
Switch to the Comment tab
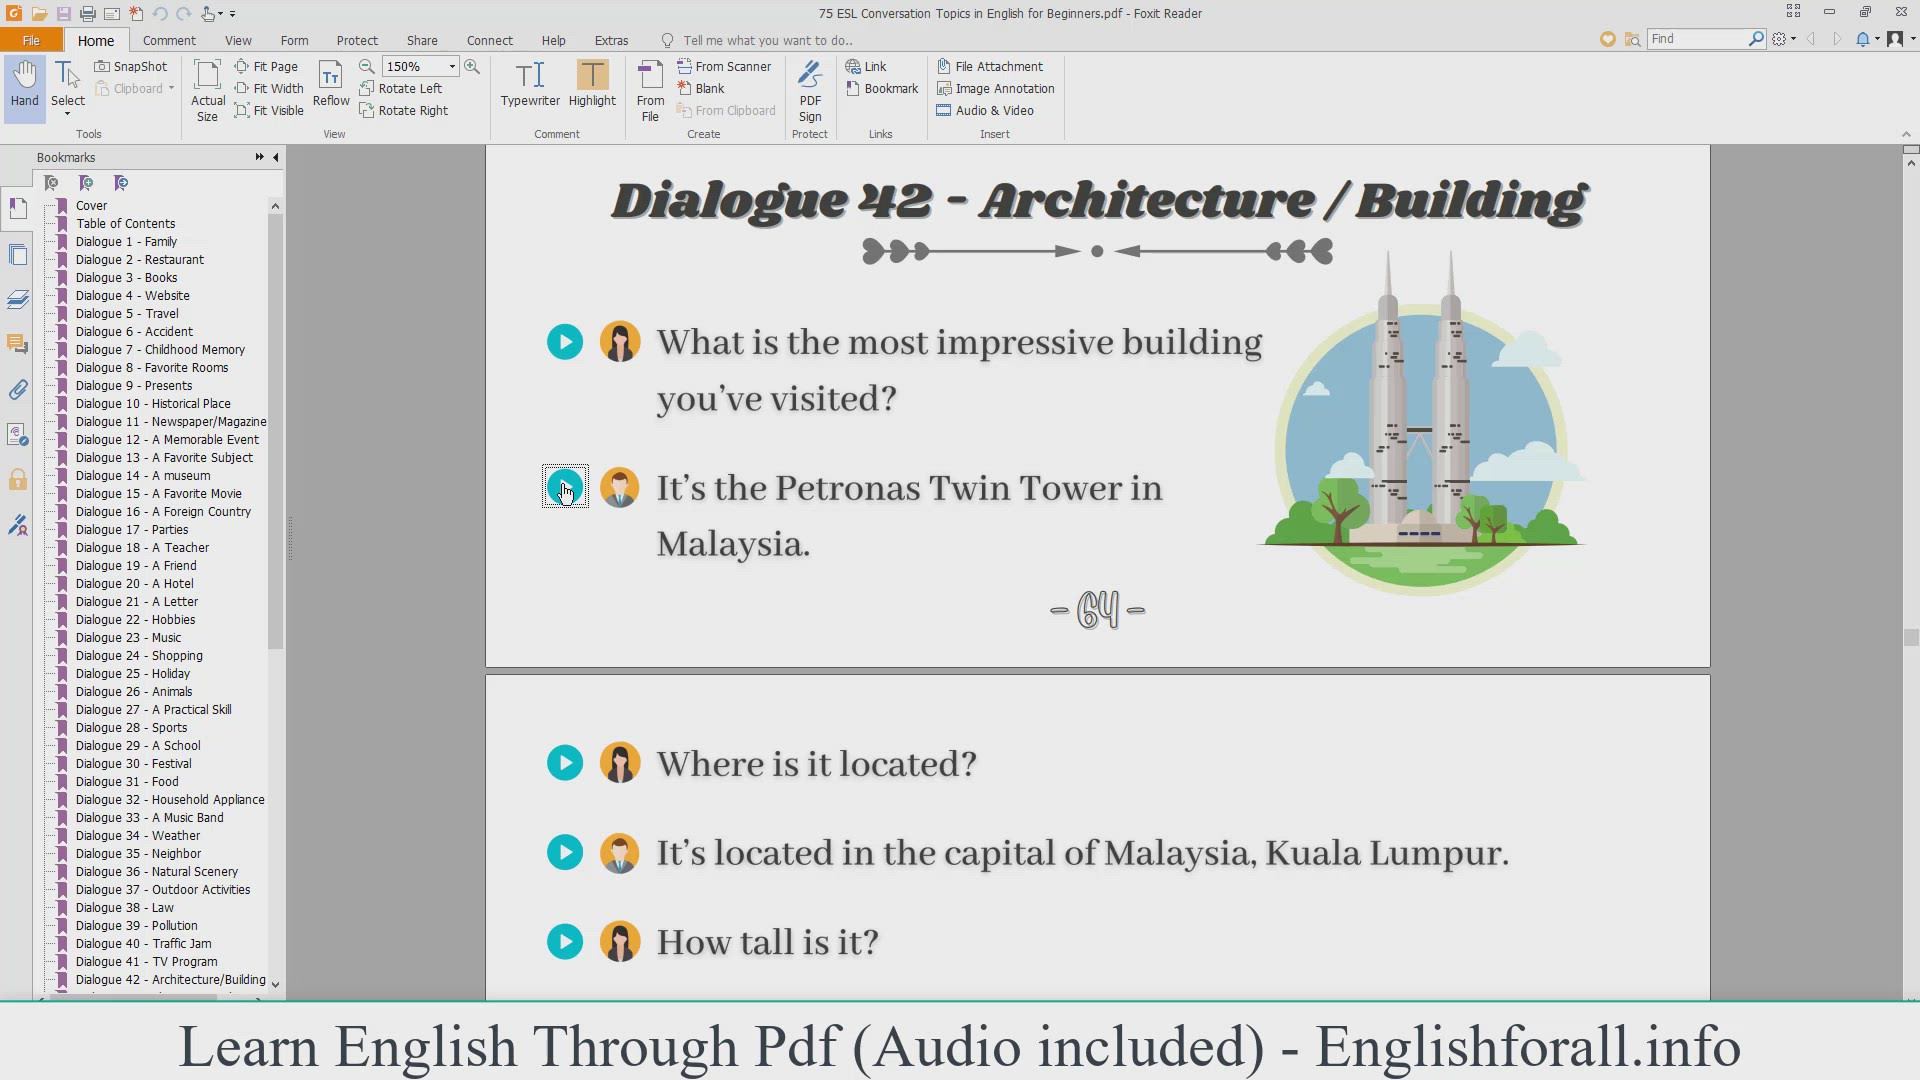(169, 40)
